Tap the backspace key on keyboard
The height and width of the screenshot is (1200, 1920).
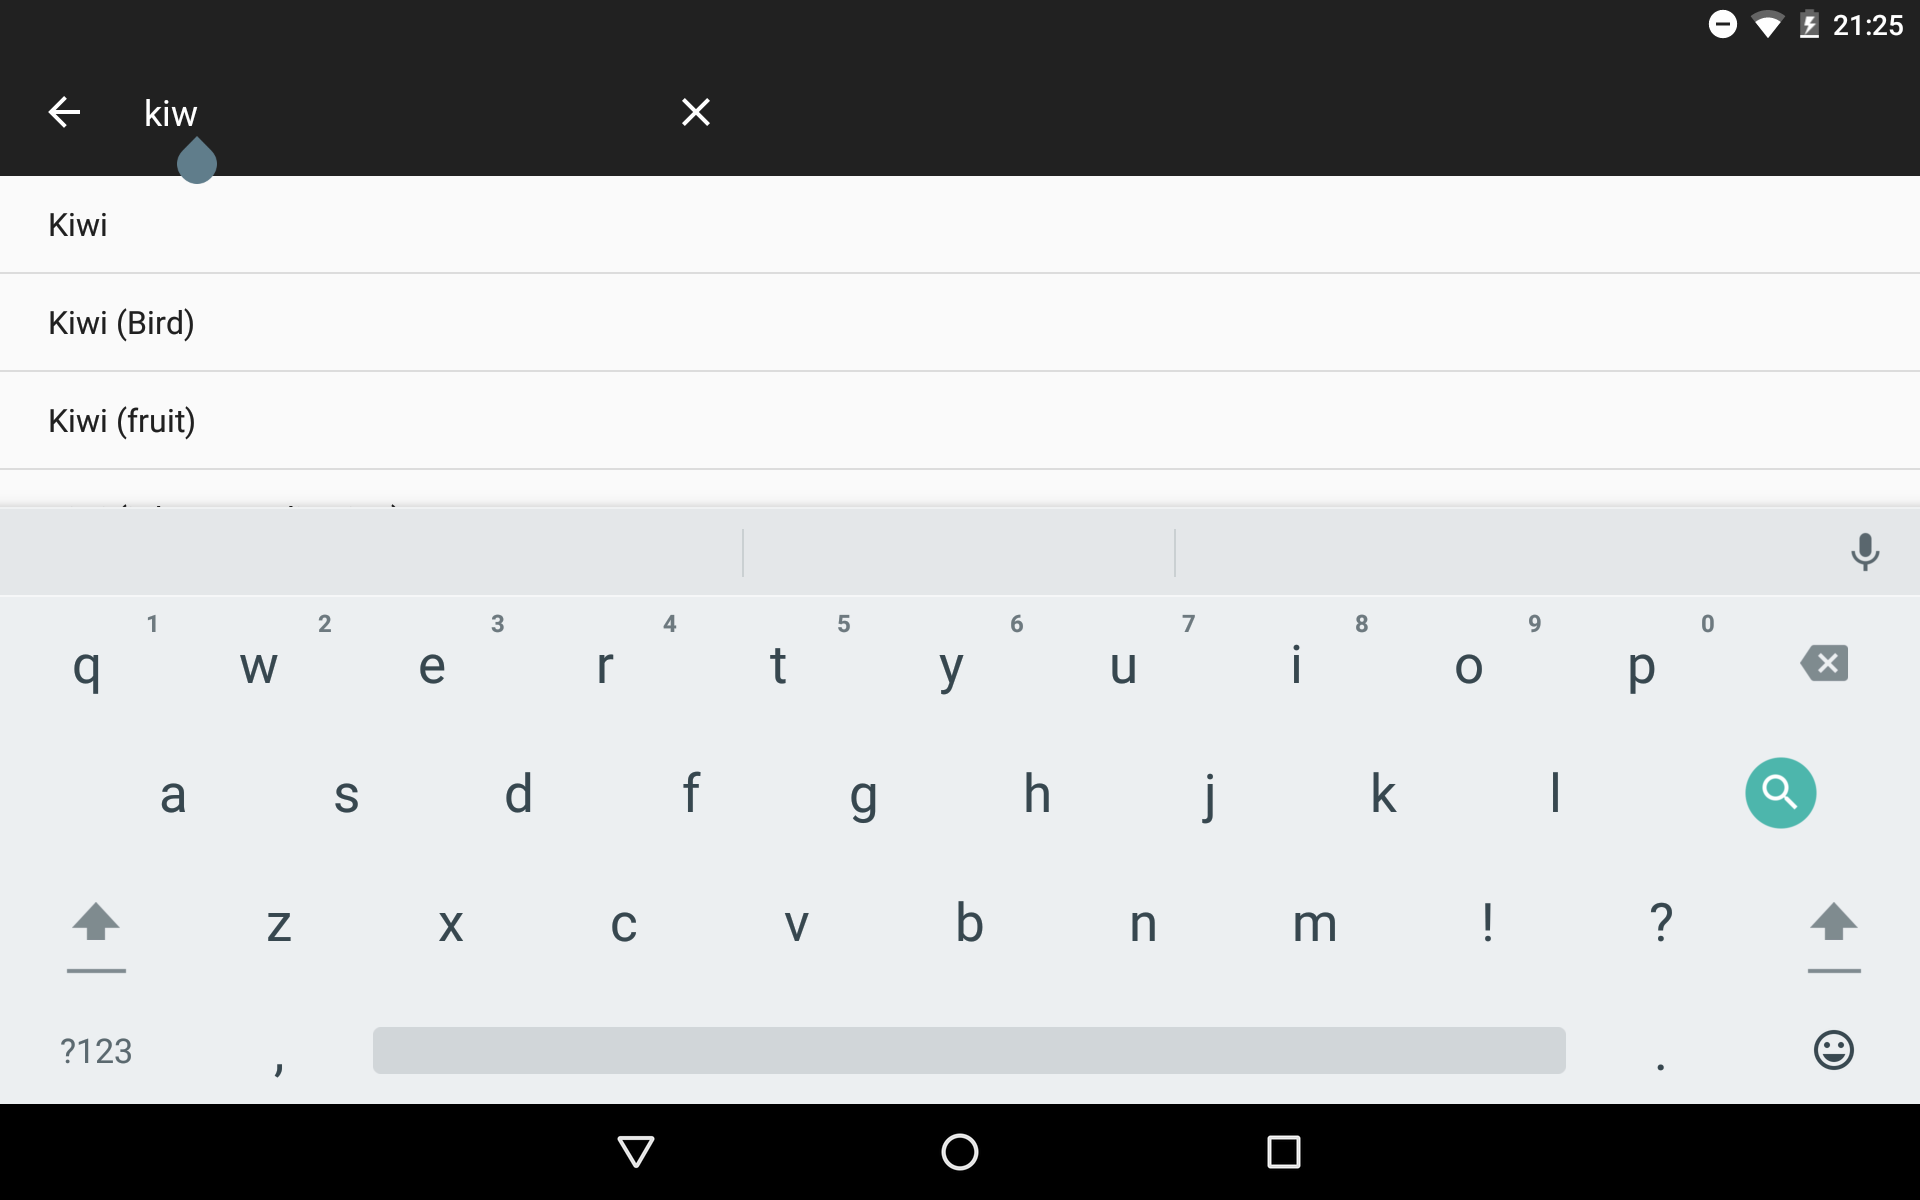coord(1825,663)
